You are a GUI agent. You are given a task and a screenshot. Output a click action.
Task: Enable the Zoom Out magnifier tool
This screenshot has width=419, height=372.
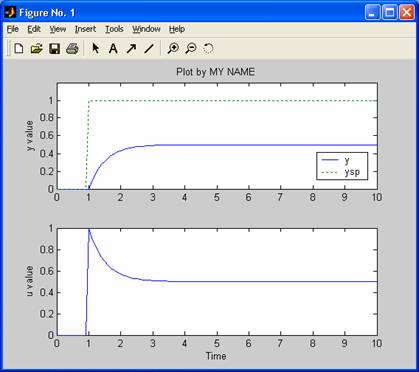pyautogui.click(x=191, y=49)
